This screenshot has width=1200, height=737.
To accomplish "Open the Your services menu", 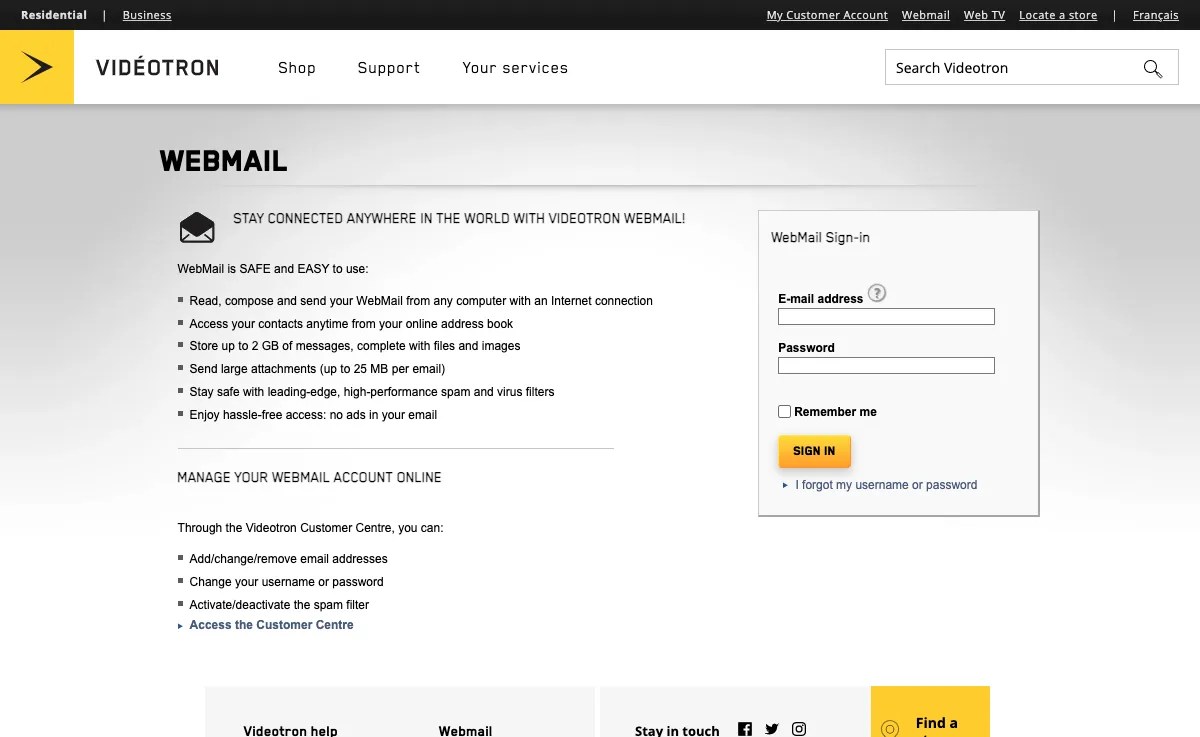I will (x=515, y=68).
